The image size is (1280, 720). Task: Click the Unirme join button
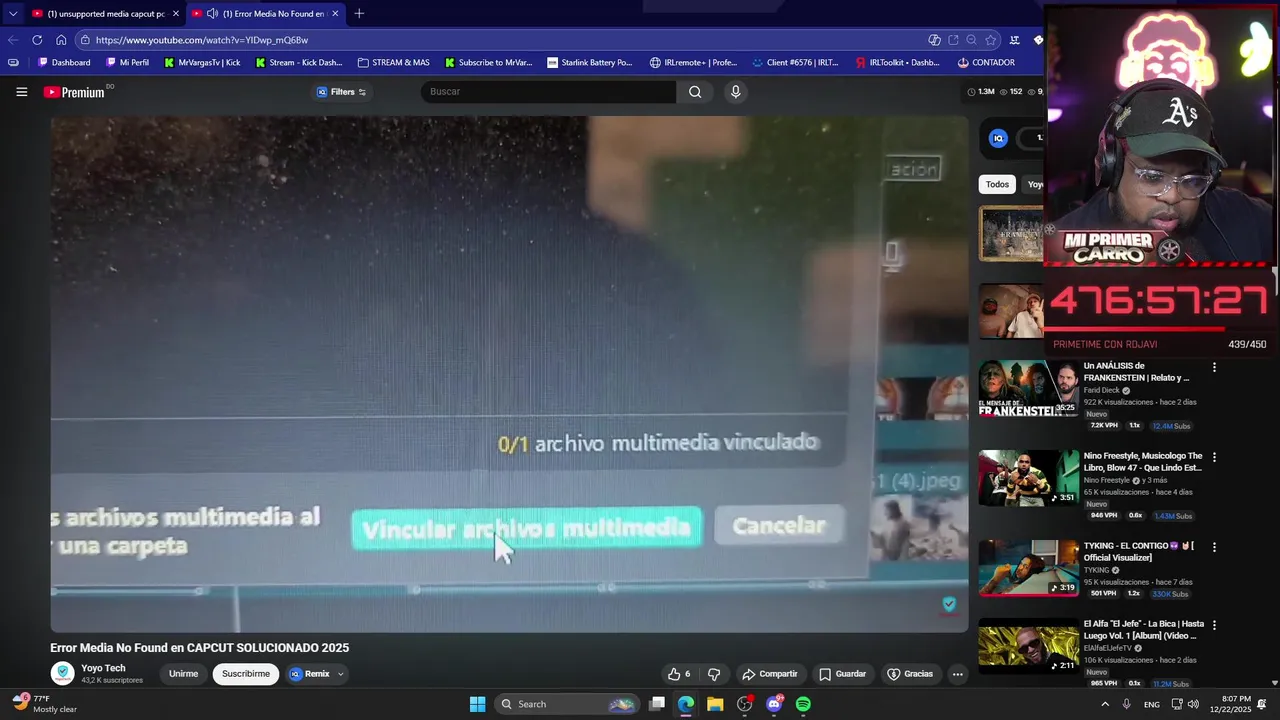pos(183,674)
